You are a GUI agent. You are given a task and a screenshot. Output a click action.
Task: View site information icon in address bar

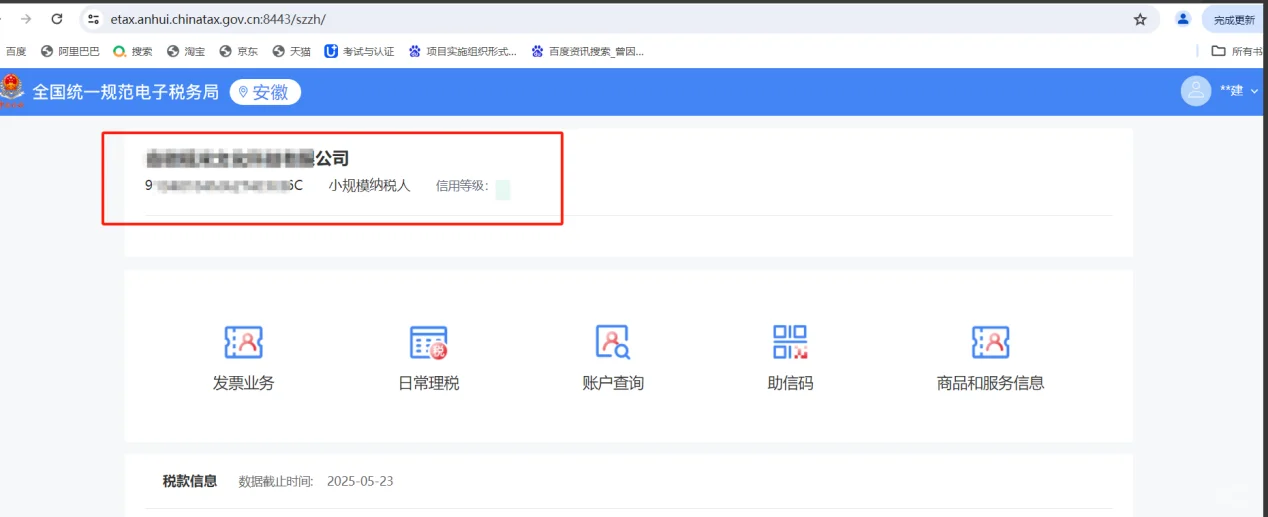[x=94, y=19]
